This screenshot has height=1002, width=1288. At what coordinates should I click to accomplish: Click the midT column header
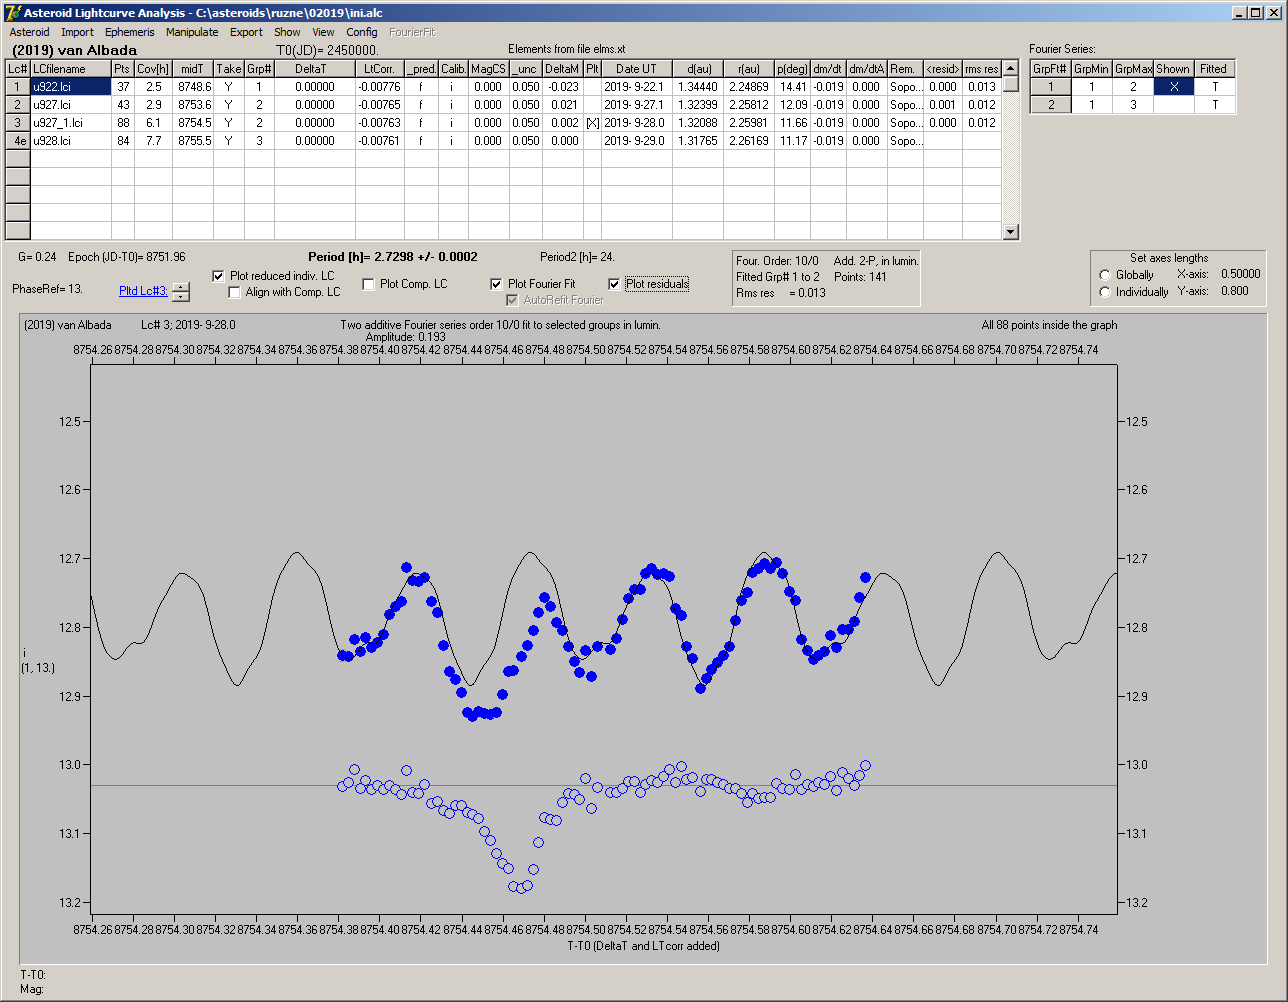click(x=193, y=69)
